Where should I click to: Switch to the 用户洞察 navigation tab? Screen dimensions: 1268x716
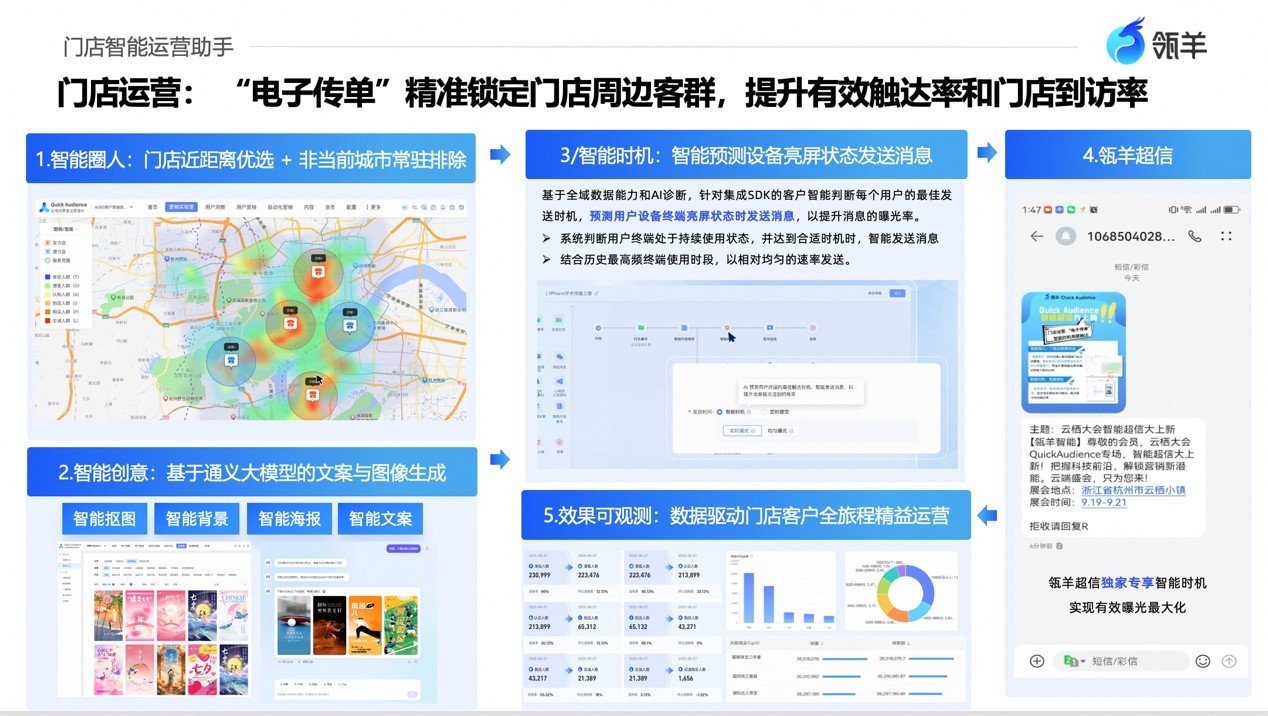tap(215, 207)
